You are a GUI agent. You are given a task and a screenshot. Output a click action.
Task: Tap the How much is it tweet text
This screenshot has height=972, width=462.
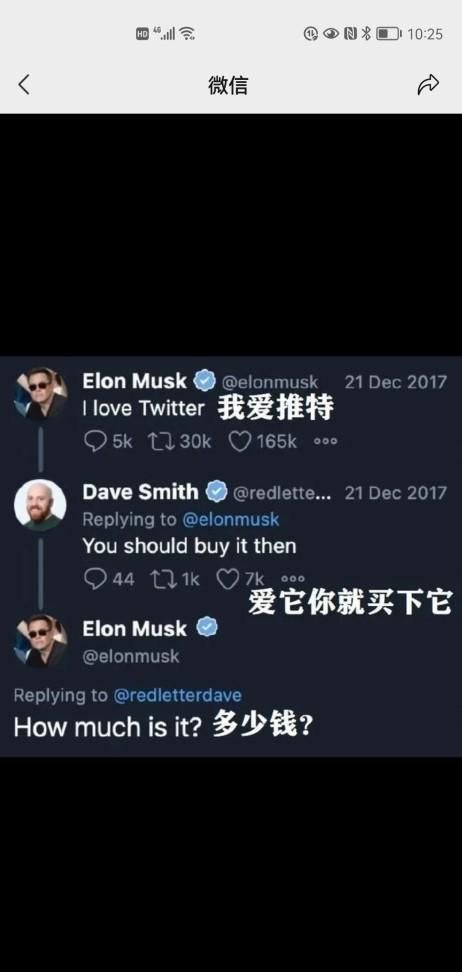(x=109, y=727)
